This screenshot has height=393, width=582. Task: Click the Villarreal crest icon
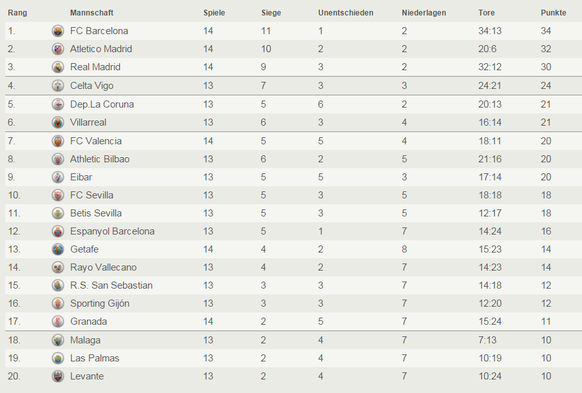[58, 122]
